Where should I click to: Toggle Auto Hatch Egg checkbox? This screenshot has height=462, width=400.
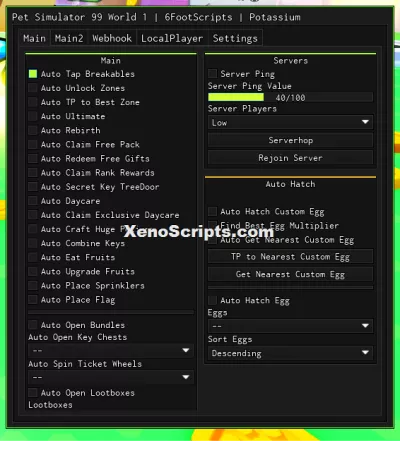click(x=212, y=300)
